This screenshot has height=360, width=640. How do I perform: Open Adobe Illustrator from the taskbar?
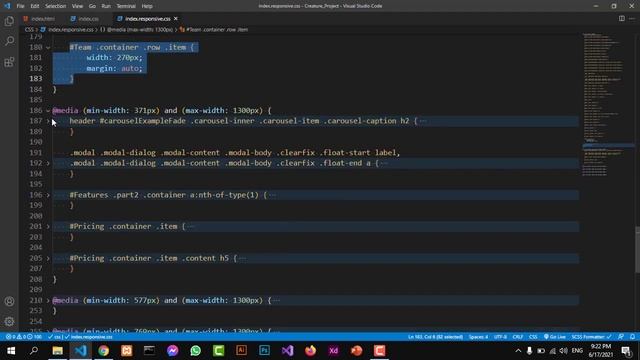242,351
